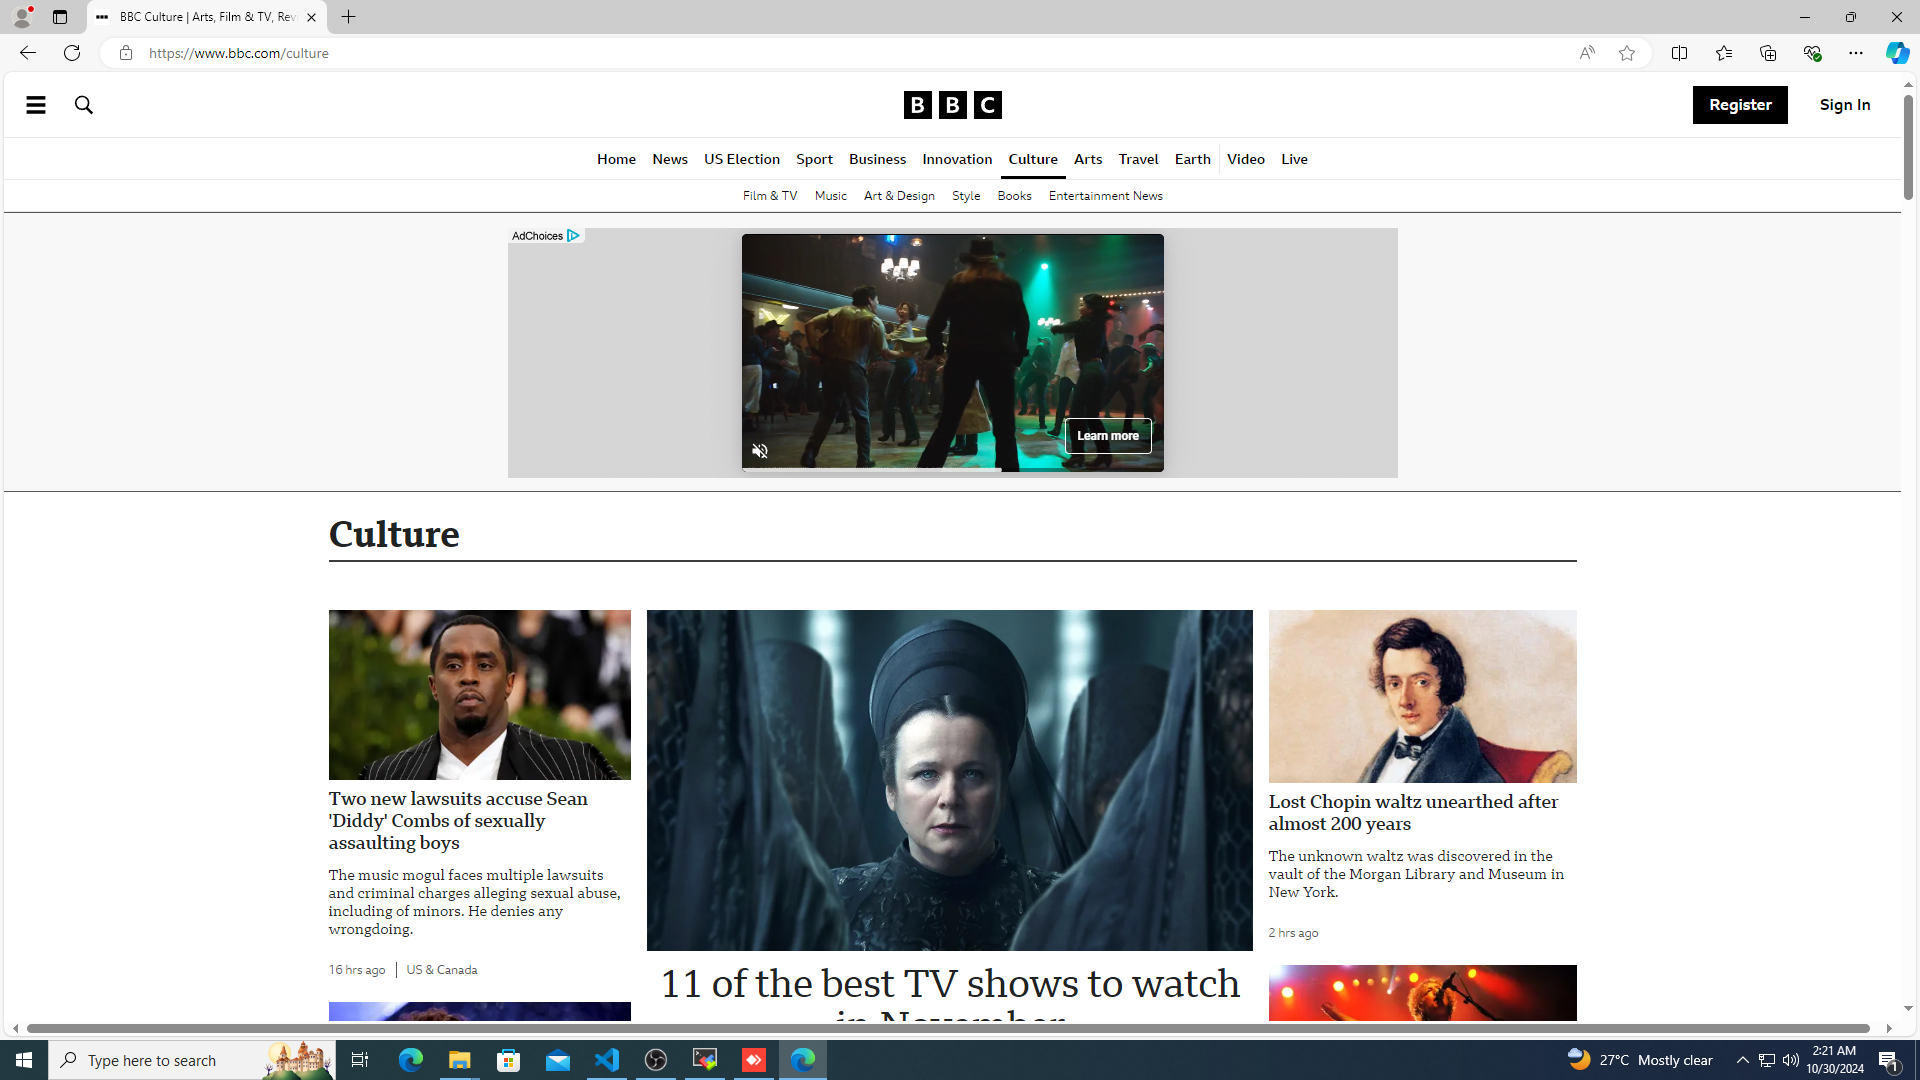The height and width of the screenshot is (1080, 1920).
Task: Open Windows Start menu
Action: 24,1060
